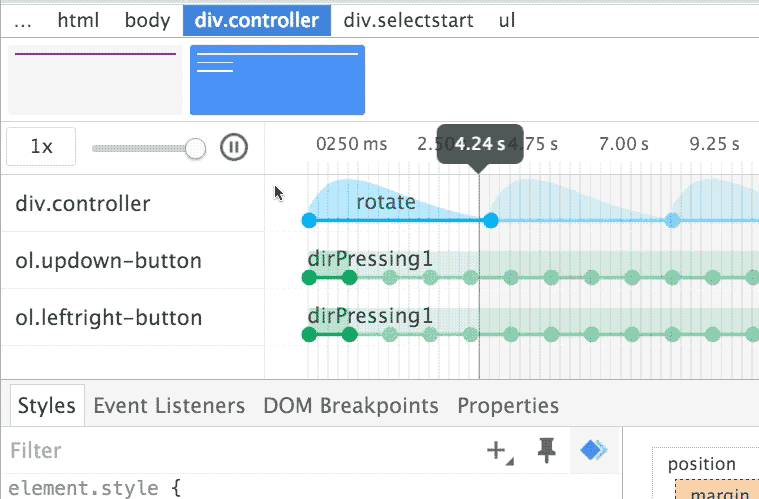This screenshot has width=759, height=499.
Task: Select the ol.updown-button animation row
Action: click(x=108, y=261)
